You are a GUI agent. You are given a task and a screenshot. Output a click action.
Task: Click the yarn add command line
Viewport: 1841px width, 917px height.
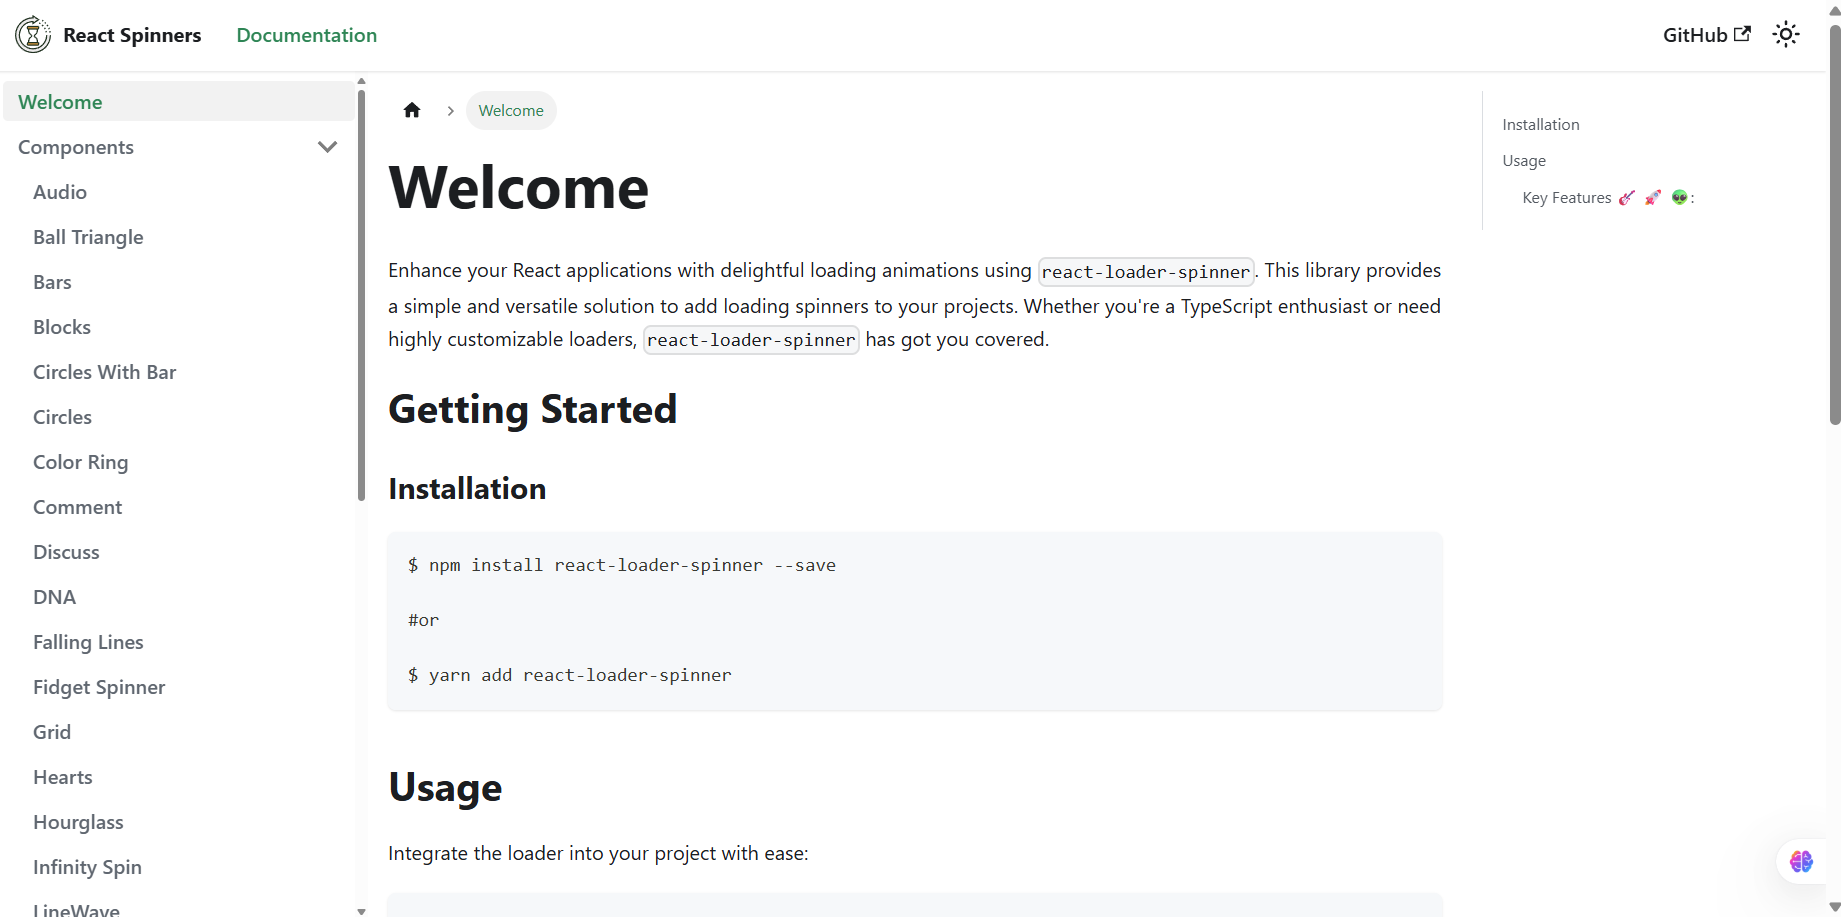(570, 675)
